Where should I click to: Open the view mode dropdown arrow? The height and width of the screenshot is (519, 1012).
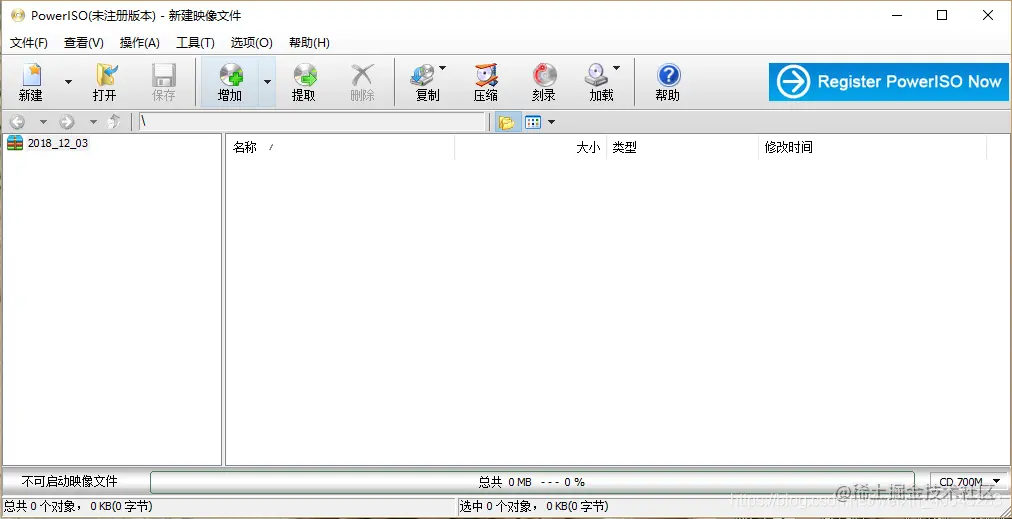click(x=551, y=122)
